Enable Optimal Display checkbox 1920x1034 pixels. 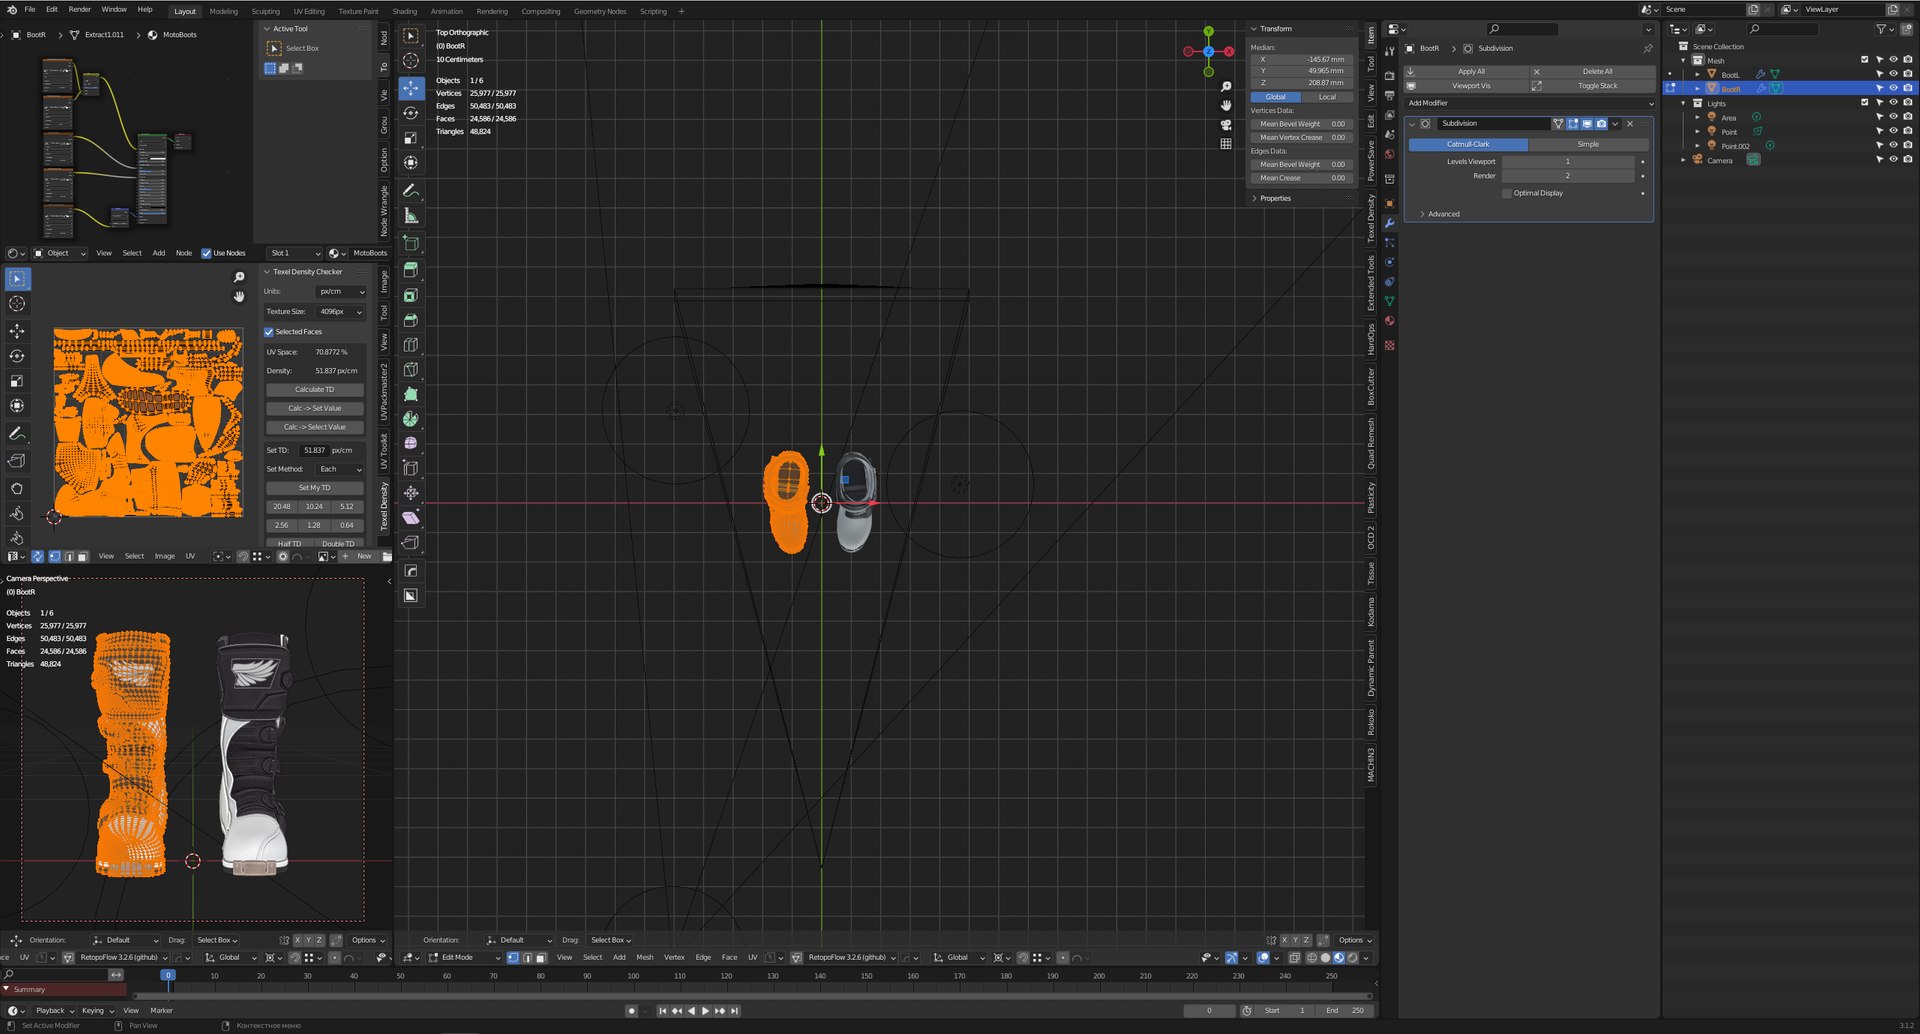(x=1507, y=193)
